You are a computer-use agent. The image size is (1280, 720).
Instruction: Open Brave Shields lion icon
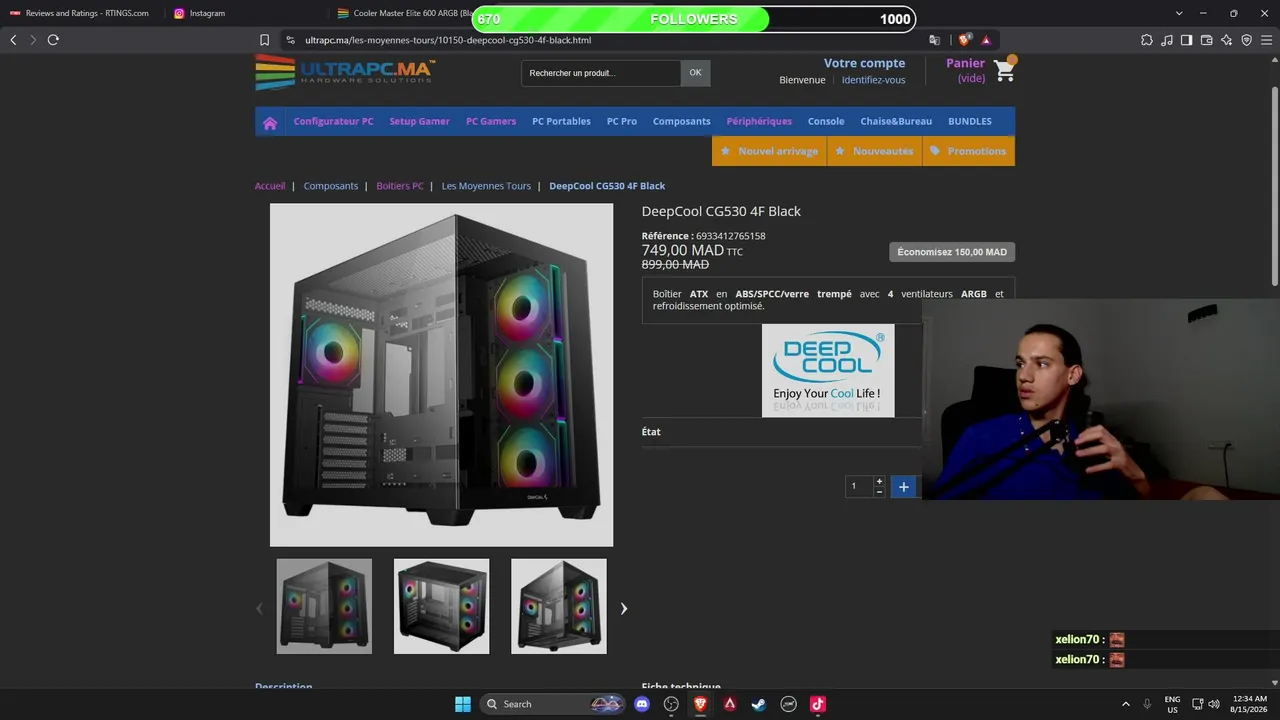964,40
